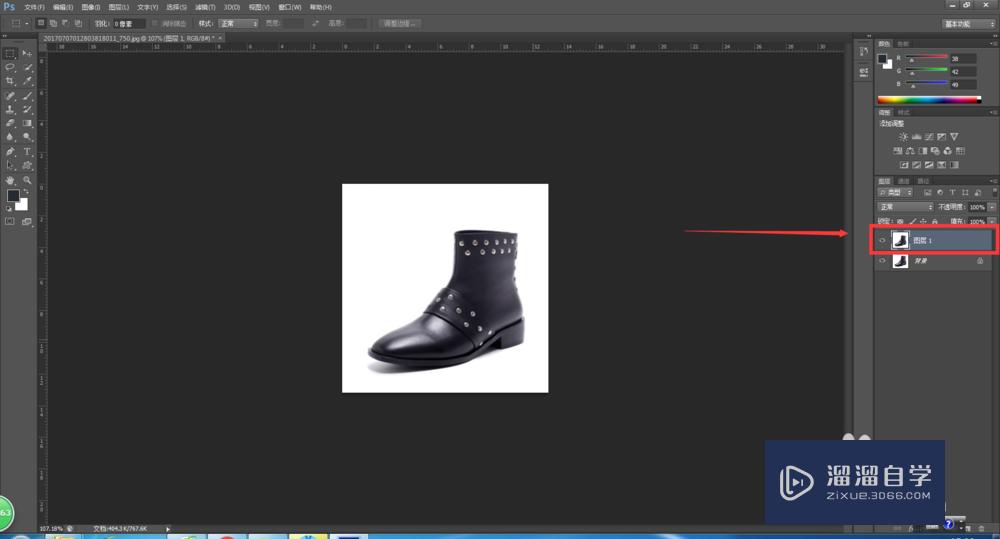
Task: Select the Rectangular Marquee tool
Action: pos(10,53)
